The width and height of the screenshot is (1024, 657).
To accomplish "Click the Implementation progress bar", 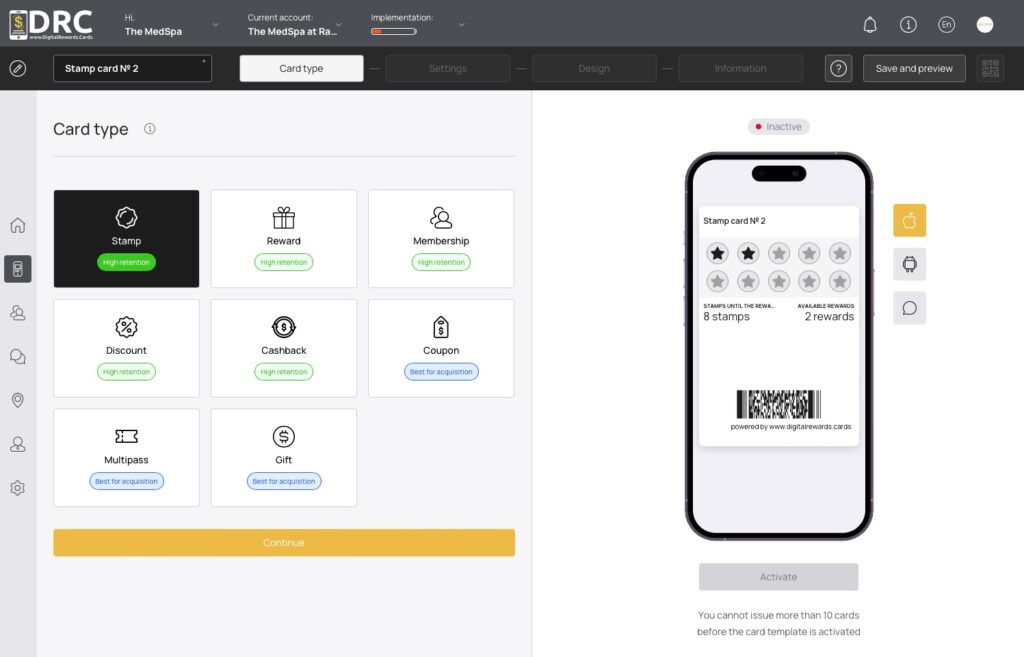I will (394, 31).
